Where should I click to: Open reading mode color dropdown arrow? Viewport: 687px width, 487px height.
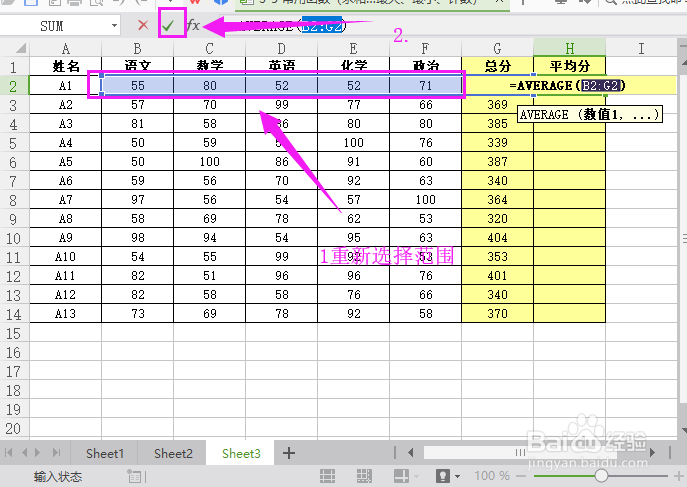point(415,476)
